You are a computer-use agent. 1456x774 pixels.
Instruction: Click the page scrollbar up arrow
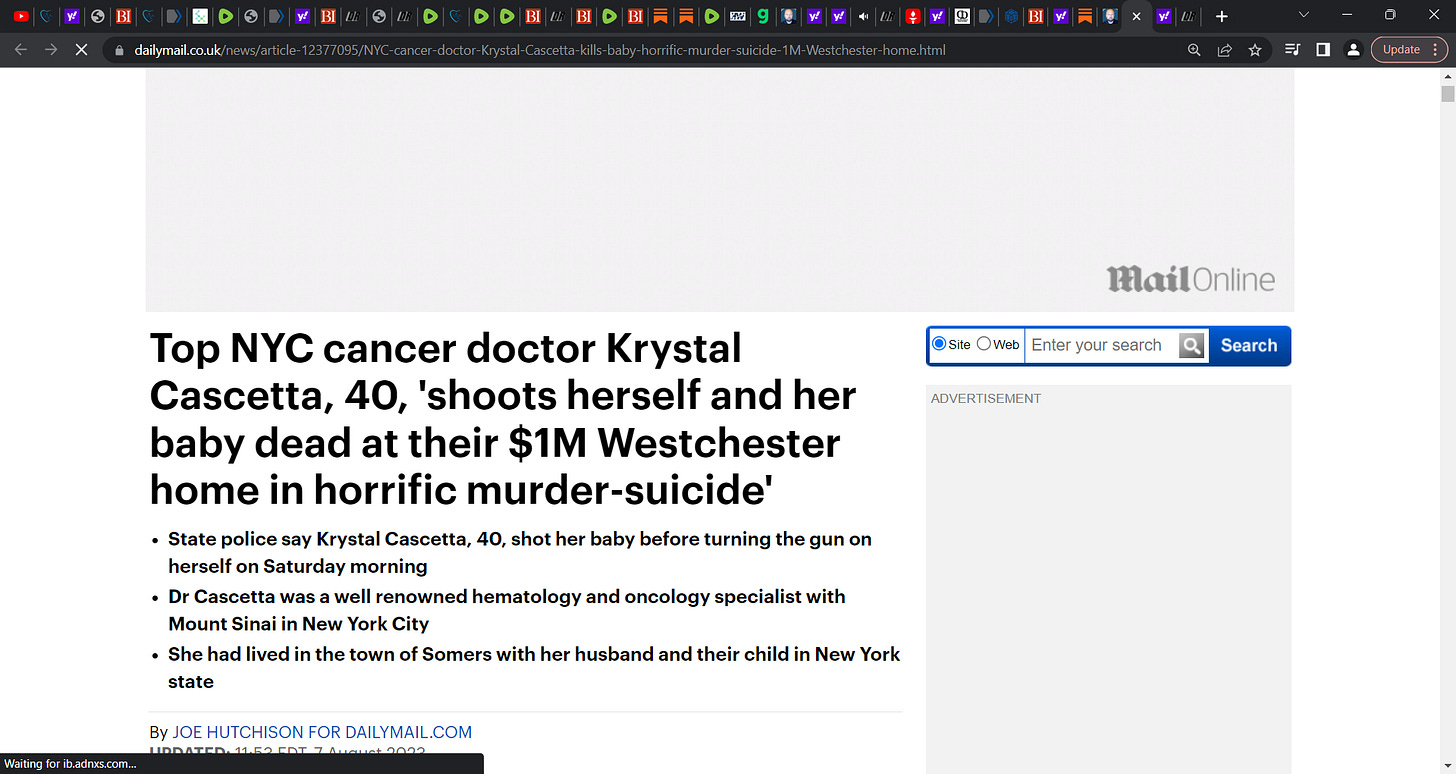coord(1447,76)
